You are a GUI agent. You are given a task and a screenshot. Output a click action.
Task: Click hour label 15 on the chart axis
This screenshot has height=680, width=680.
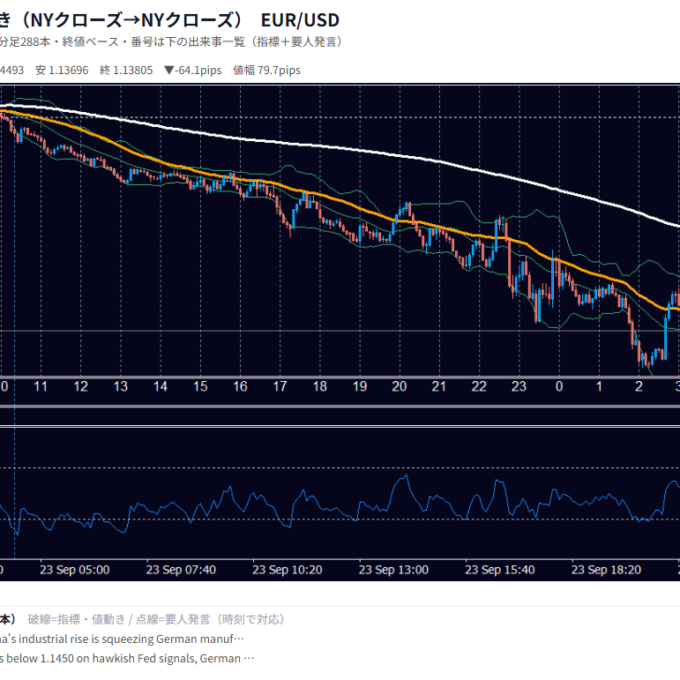click(200, 386)
